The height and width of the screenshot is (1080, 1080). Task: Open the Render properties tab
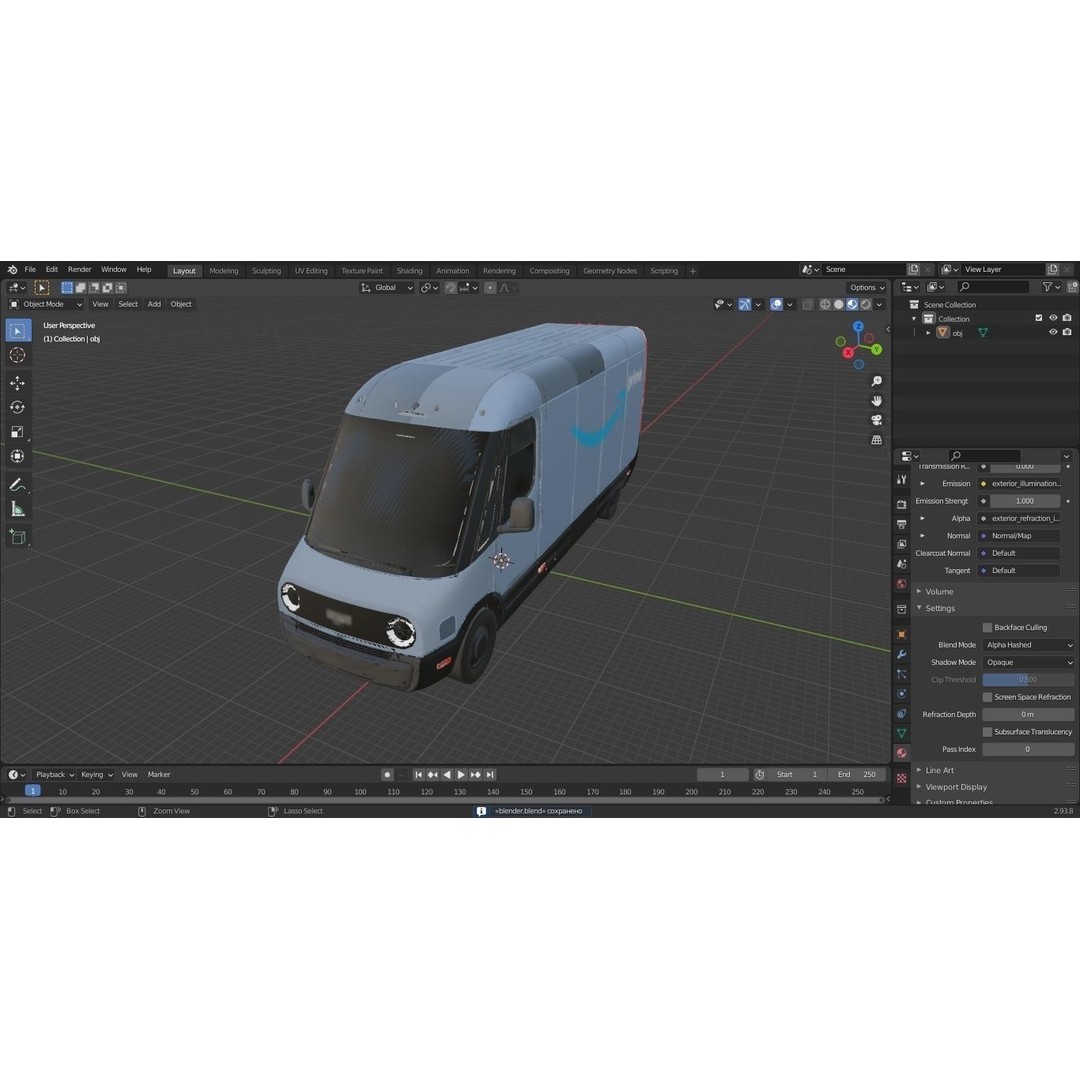[902, 504]
